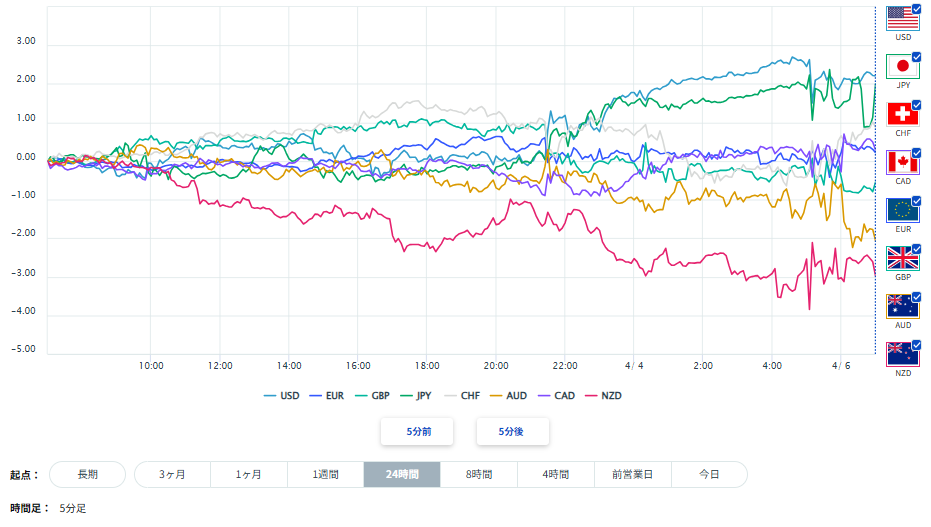Image resolution: width=931 pixels, height=527 pixels.
Task: Toggle the USD series in legend
Action: [281, 396]
